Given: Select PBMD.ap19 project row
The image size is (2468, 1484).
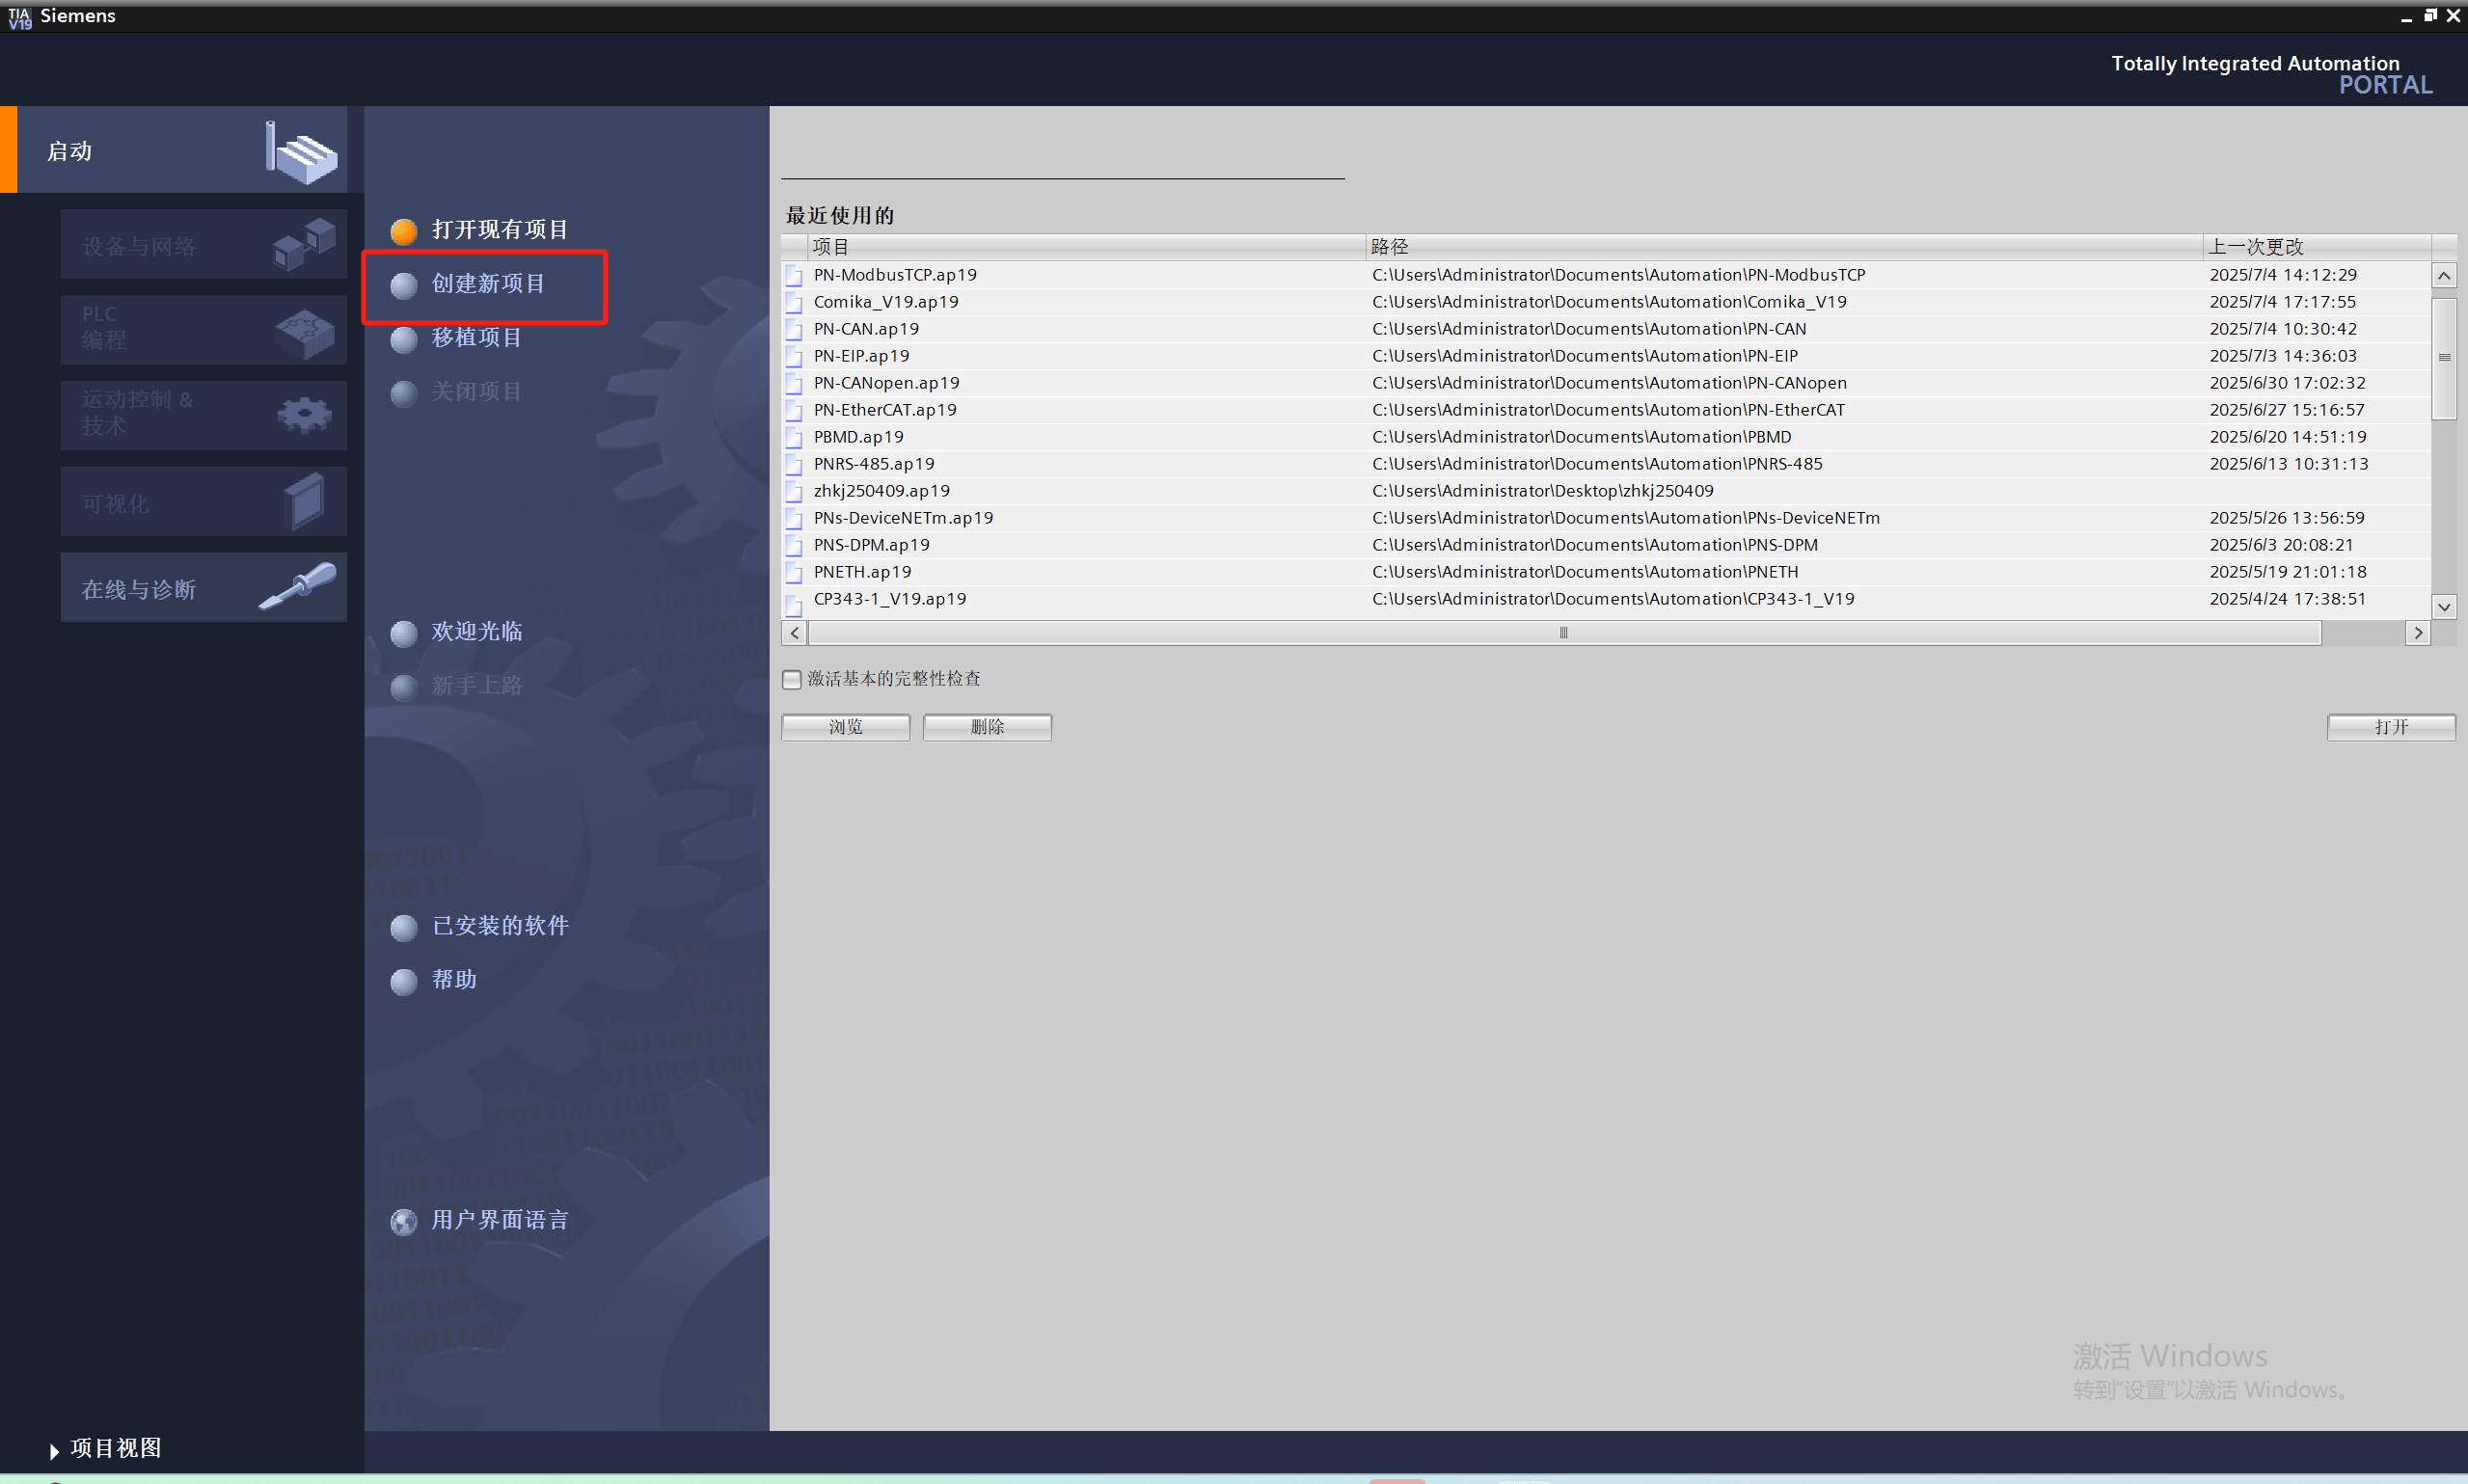Looking at the screenshot, I should click(1606, 437).
